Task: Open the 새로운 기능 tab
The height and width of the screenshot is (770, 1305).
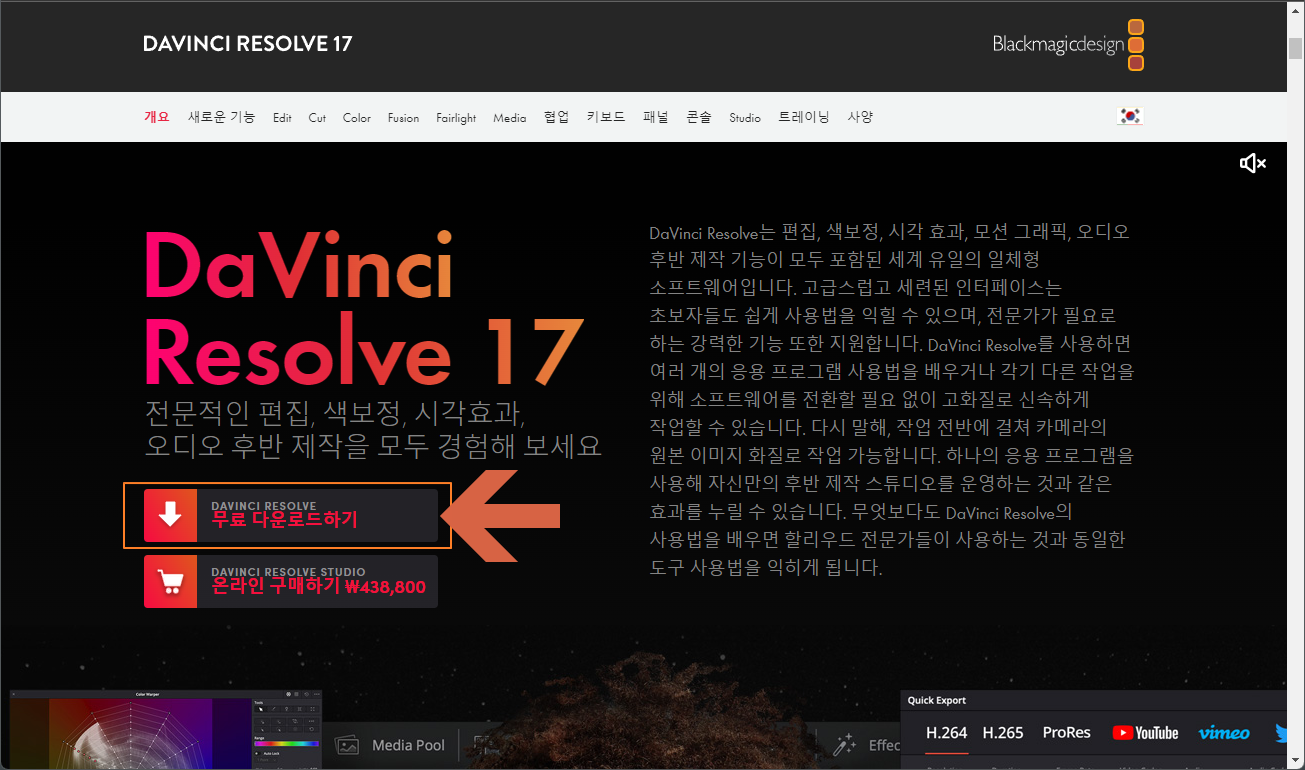Action: coord(222,117)
